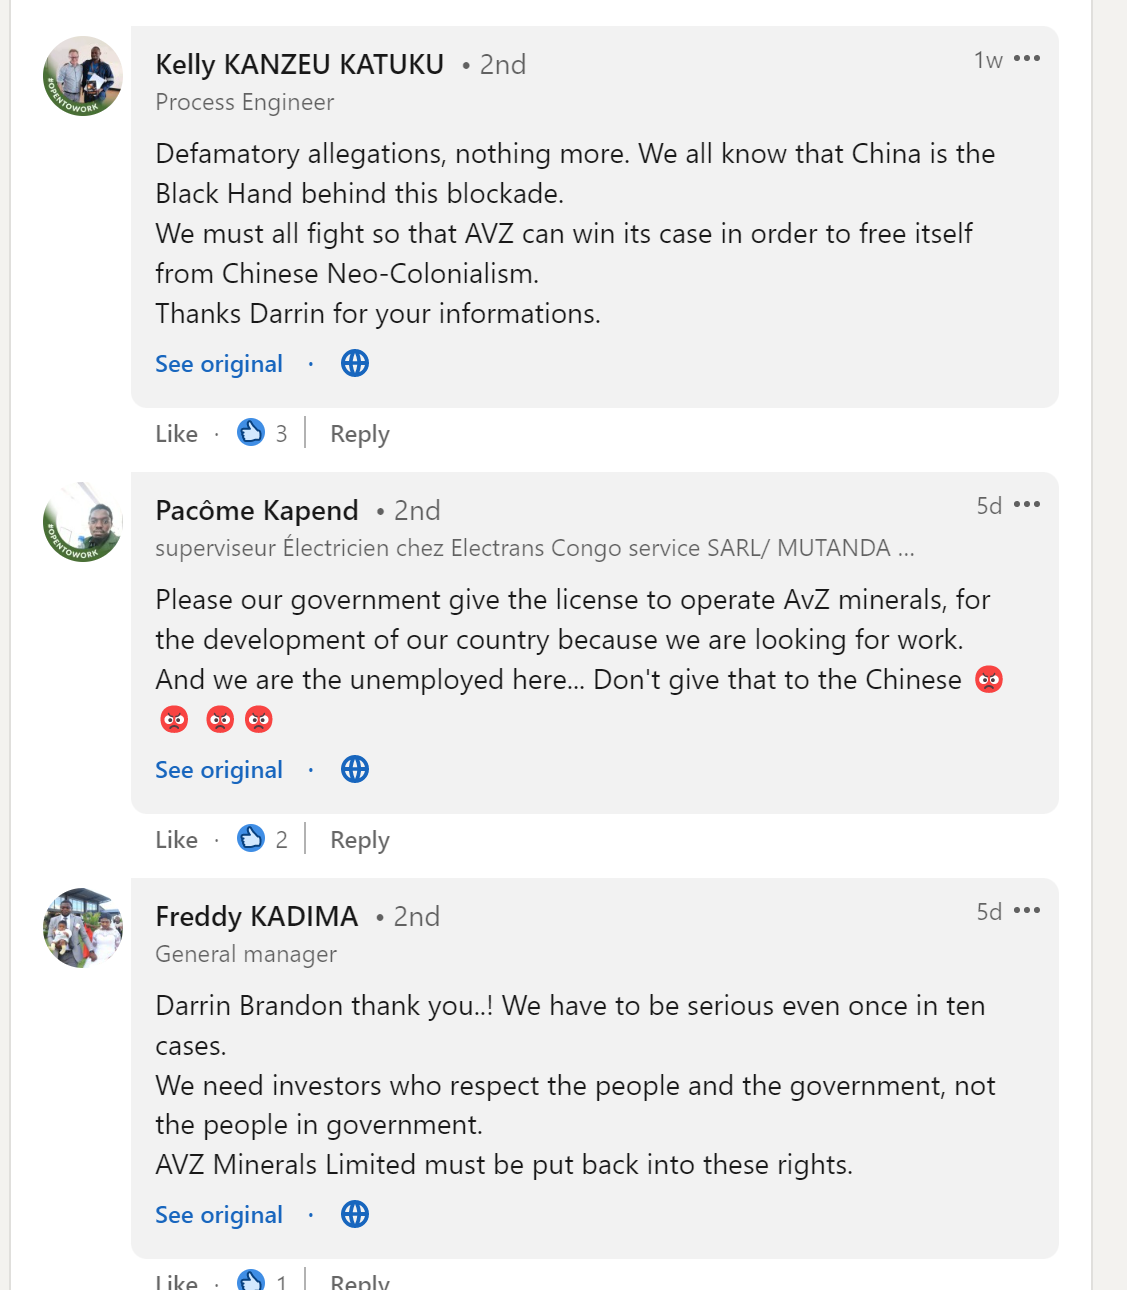The width and height of the screenshot is (1127, 1290).
Task: Open more options on Kelly KANZEU KATUKU's comment
Action: point(1027,59)
